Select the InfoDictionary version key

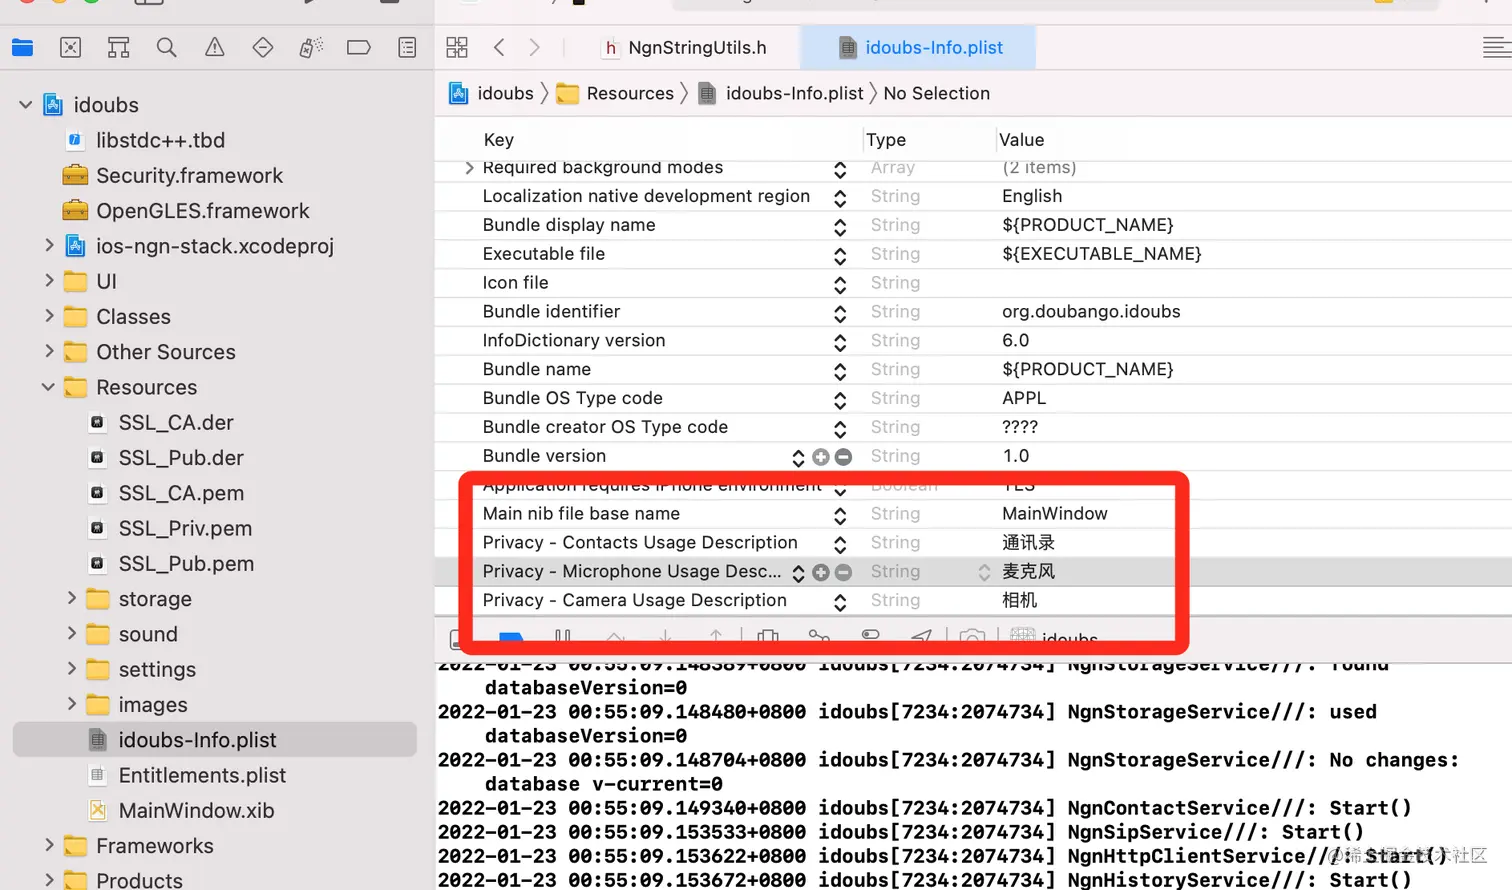click(x=574, y=341)
